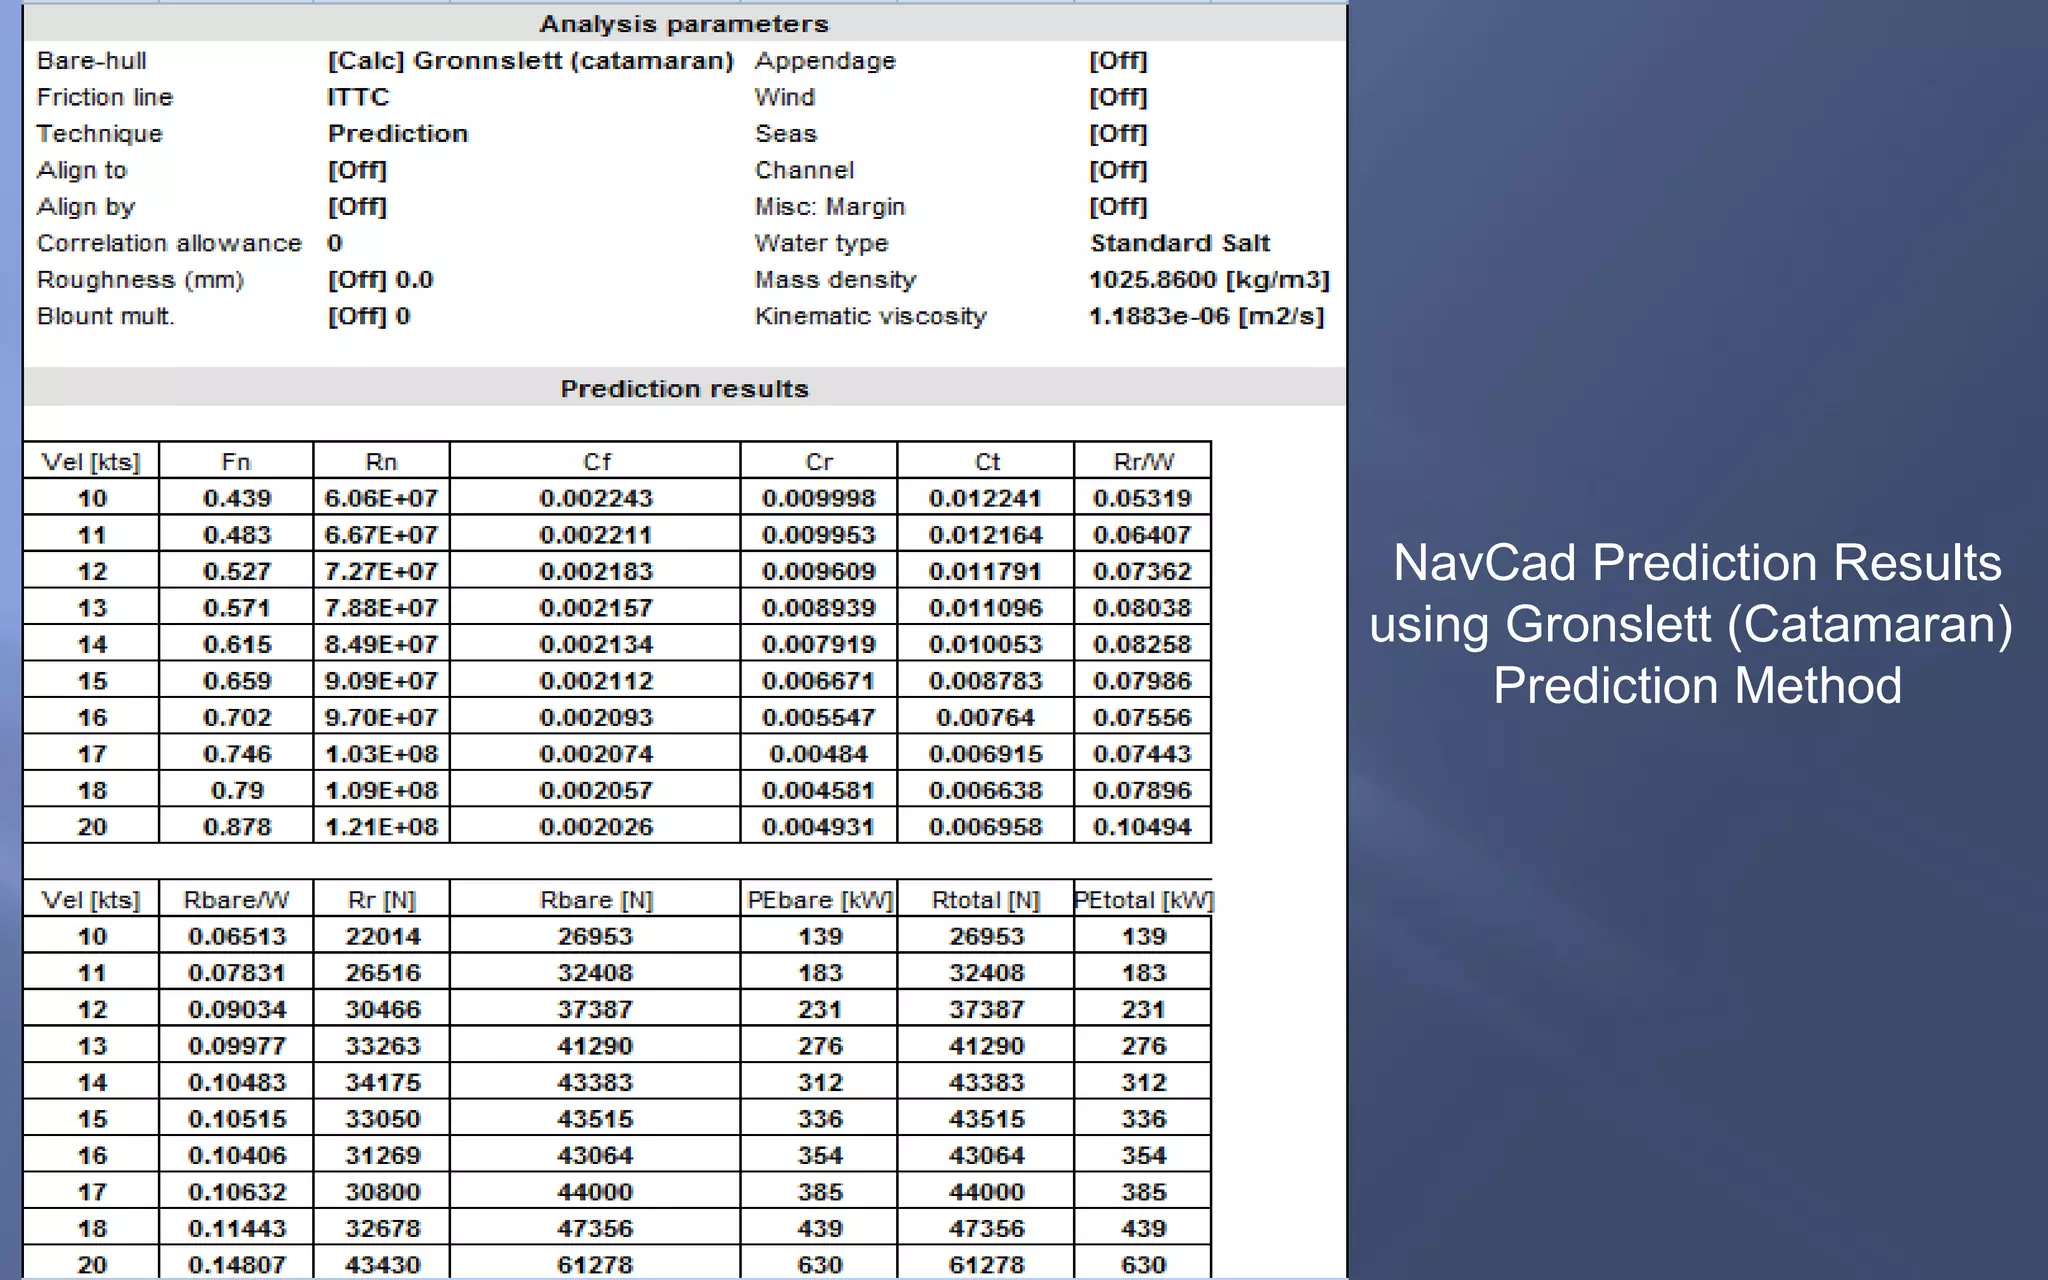The width and height of the screenshot is (2048, 1280).
Task: Click the 'Misc: Margin' label
Action: pyautogui.click(x=830, y=207)
